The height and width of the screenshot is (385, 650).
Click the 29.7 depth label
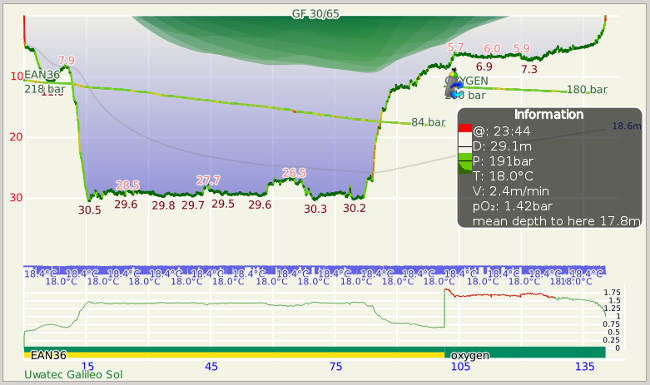pyautogui.click(x=193, y=205)
